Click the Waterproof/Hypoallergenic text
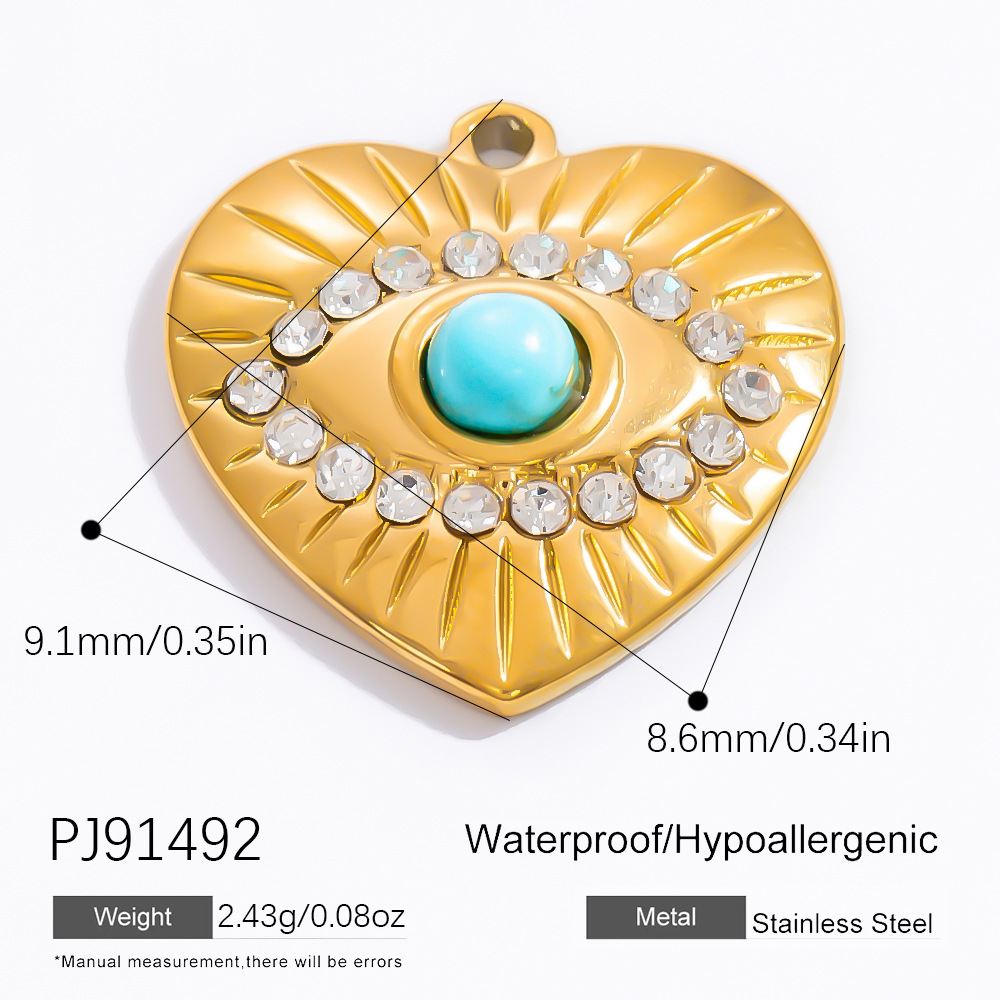 click(x=702, y=840)
